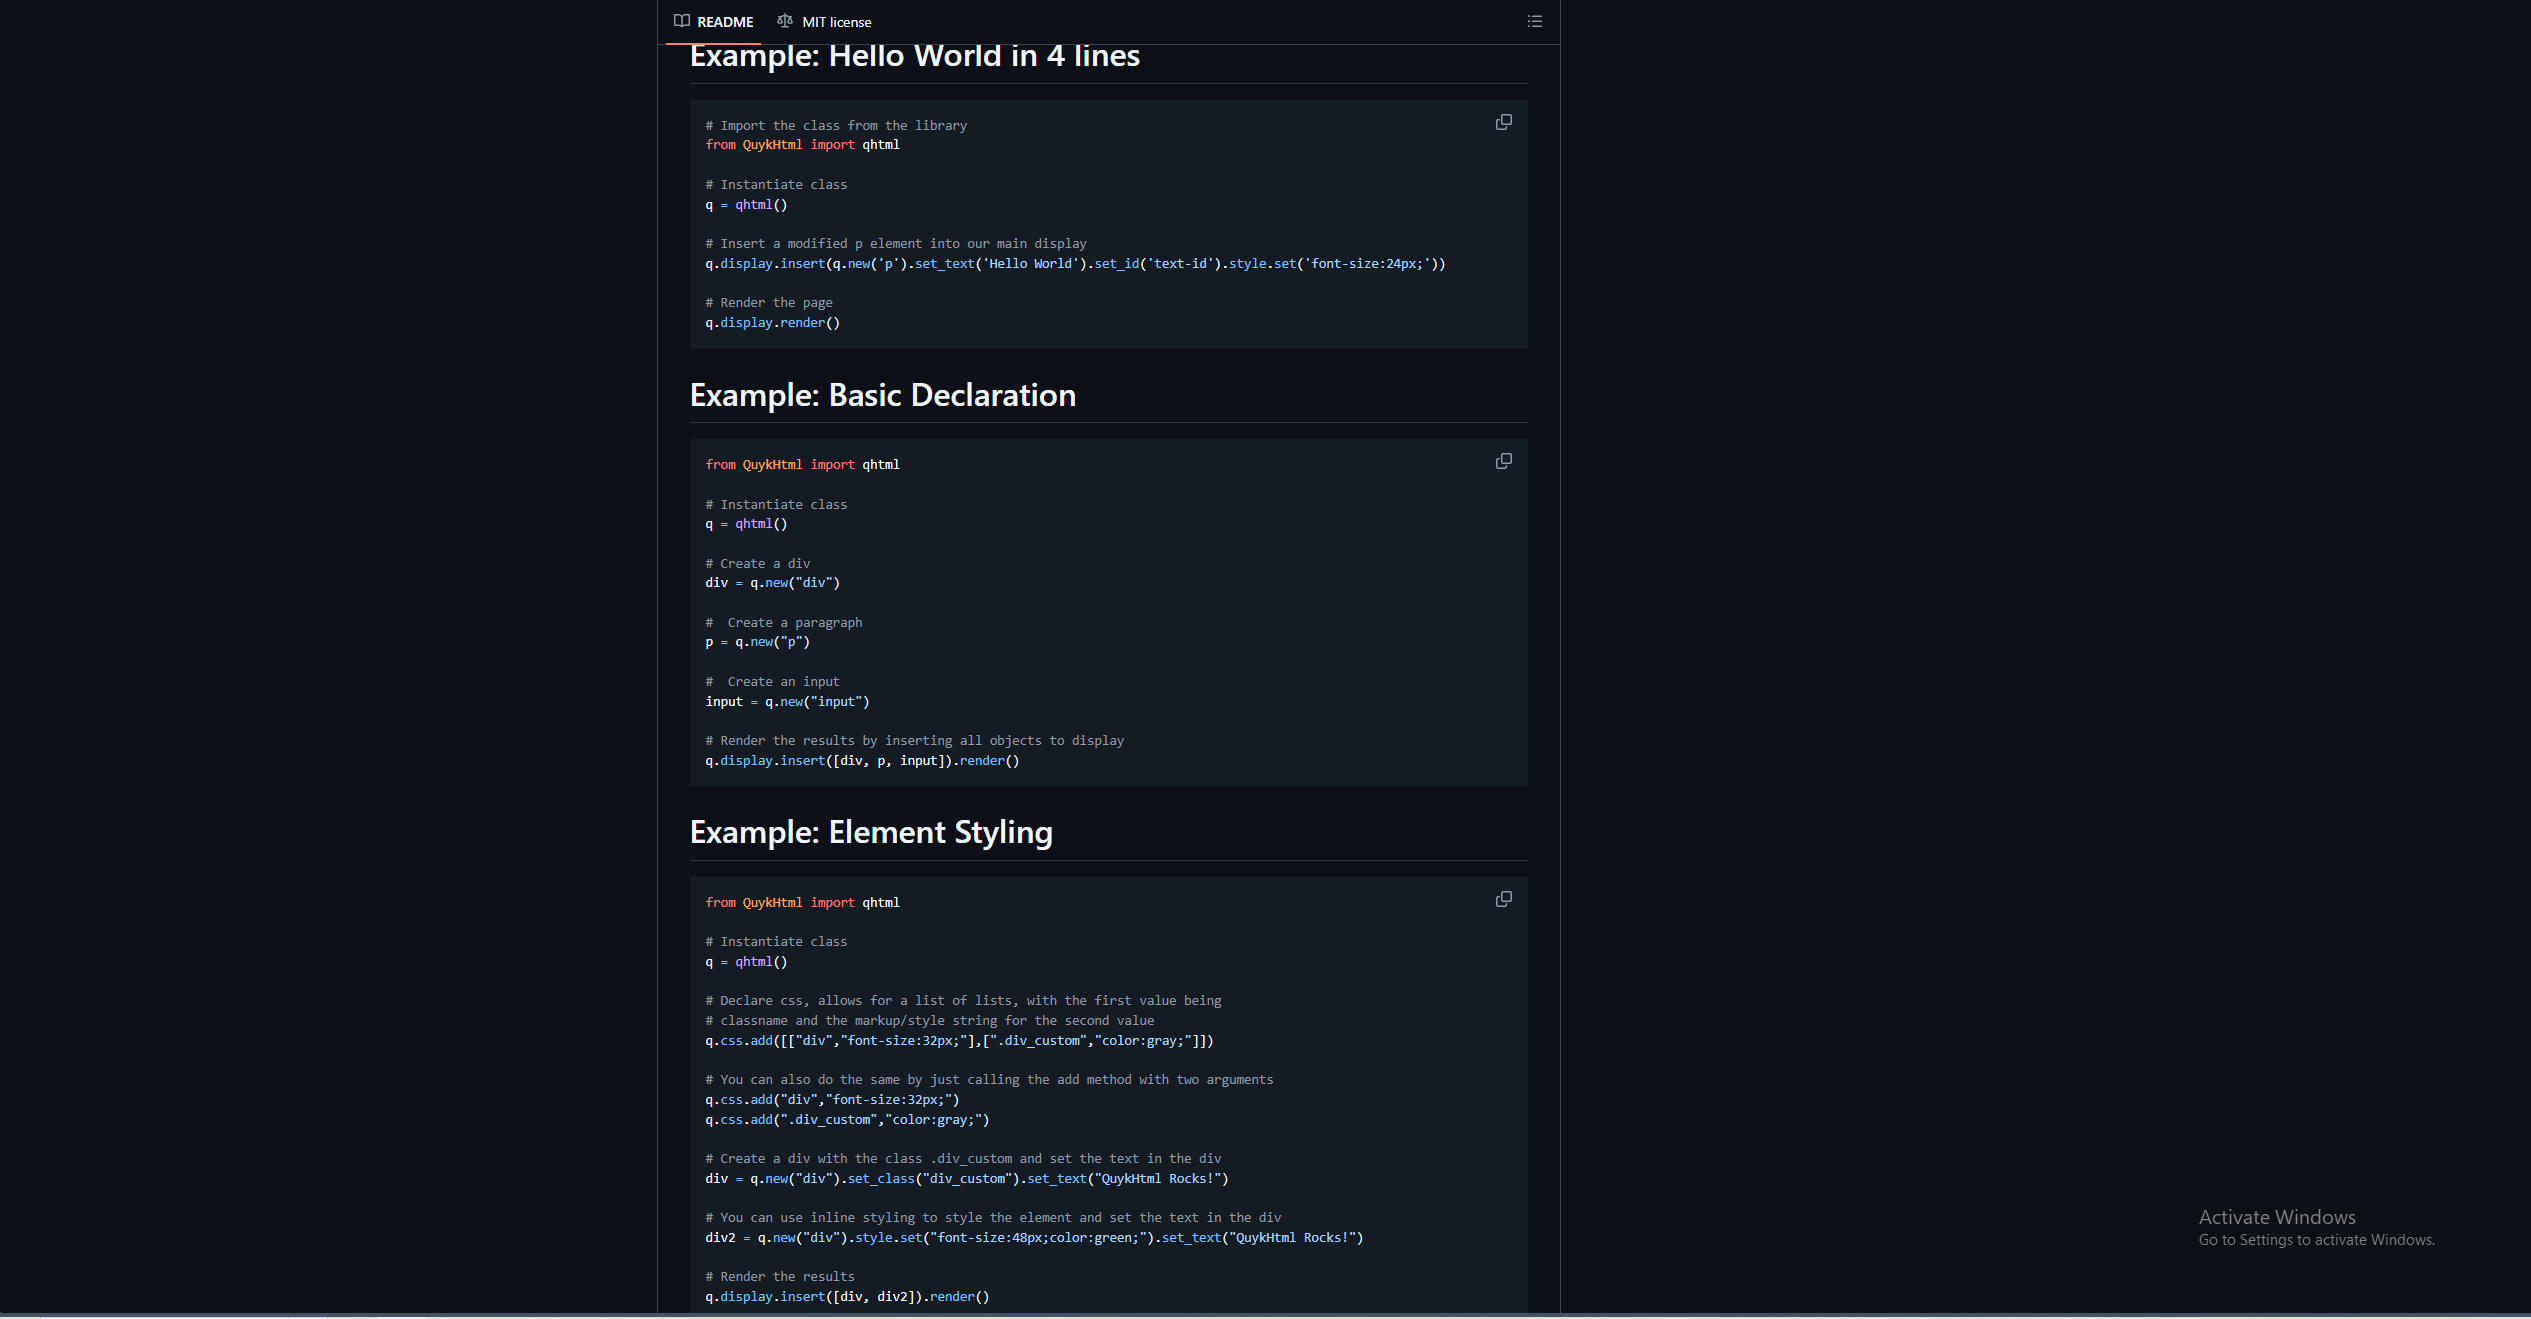Click the '# Import the class from the library' comment

(x=836, y=126)
